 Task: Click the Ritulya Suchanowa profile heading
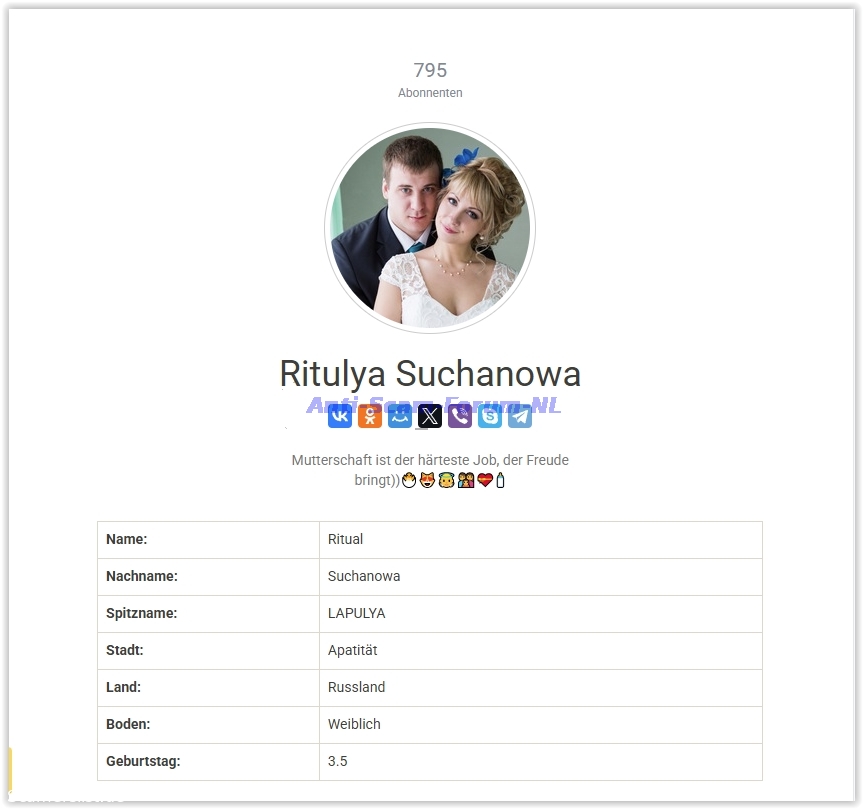430,374
